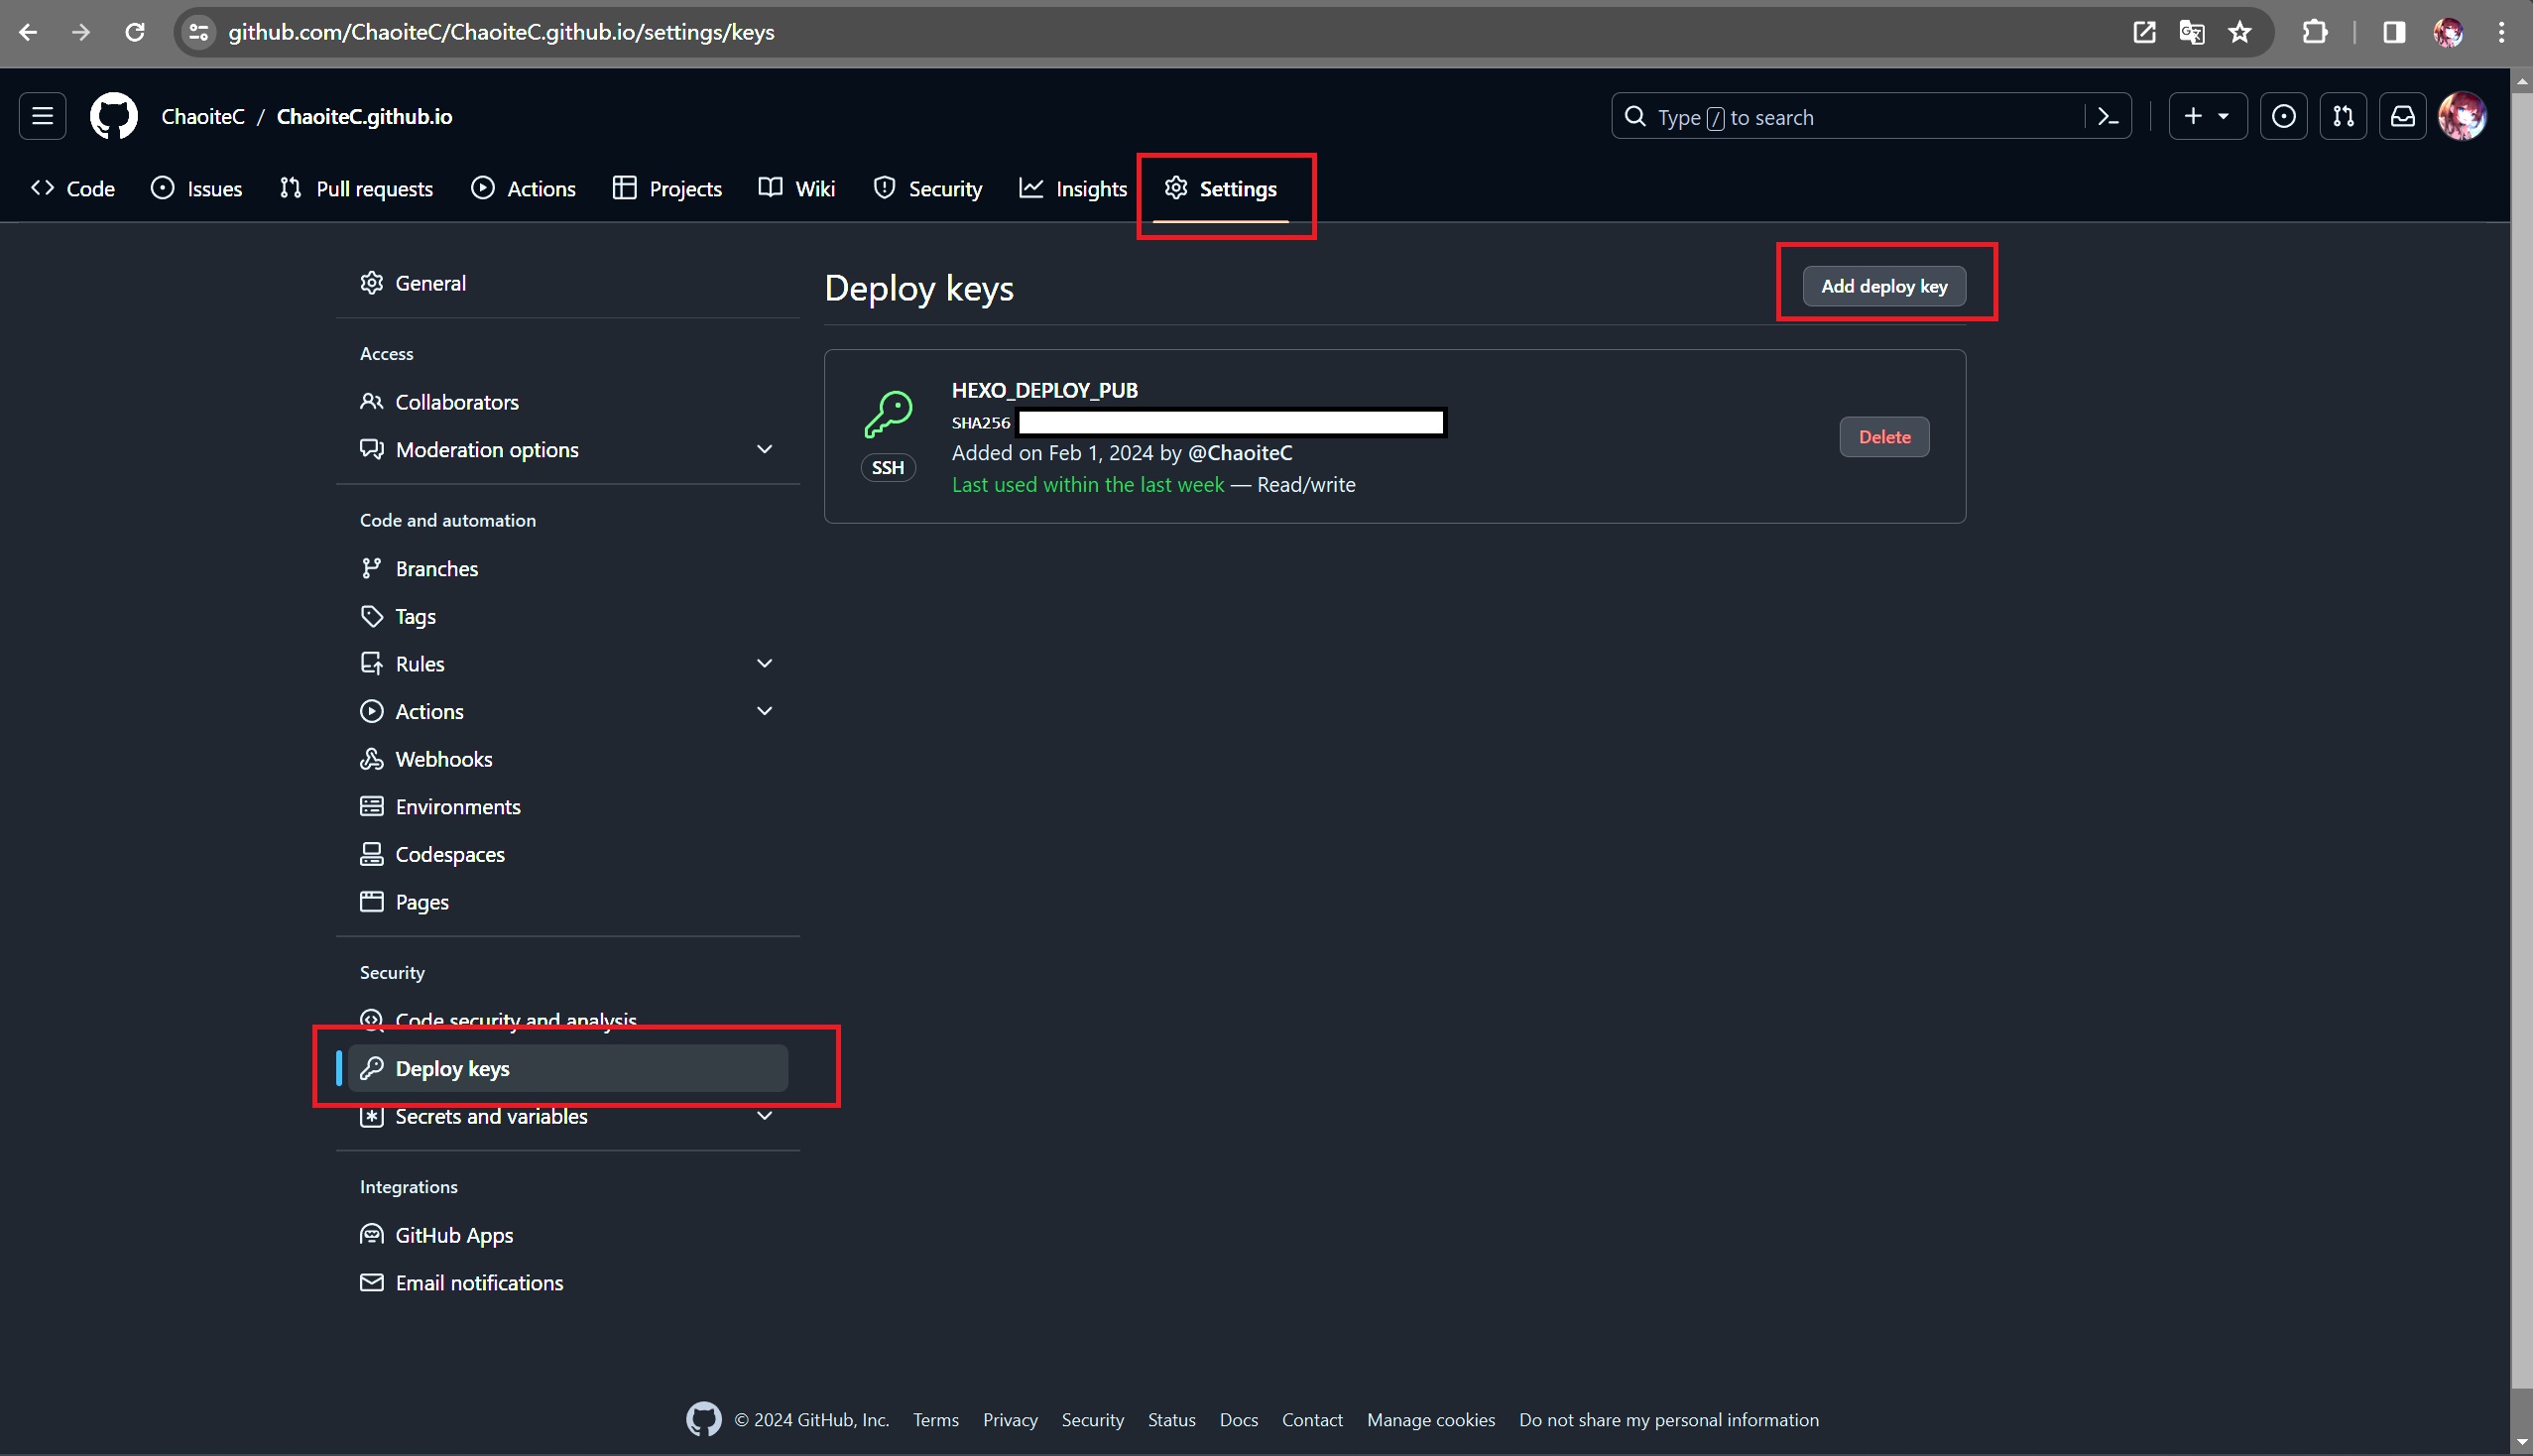Open the Deploy keys section in sidebar
This screenshot has width=2533, height=1456.
point(452,1068)
